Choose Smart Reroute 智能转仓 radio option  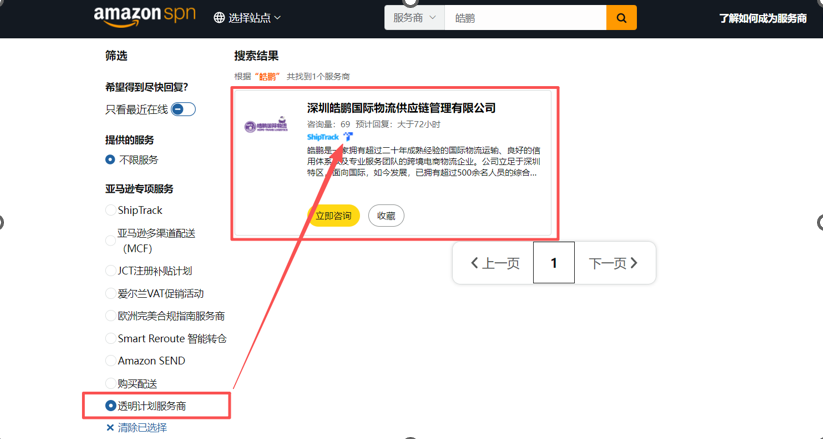click(x=110, y=339)
